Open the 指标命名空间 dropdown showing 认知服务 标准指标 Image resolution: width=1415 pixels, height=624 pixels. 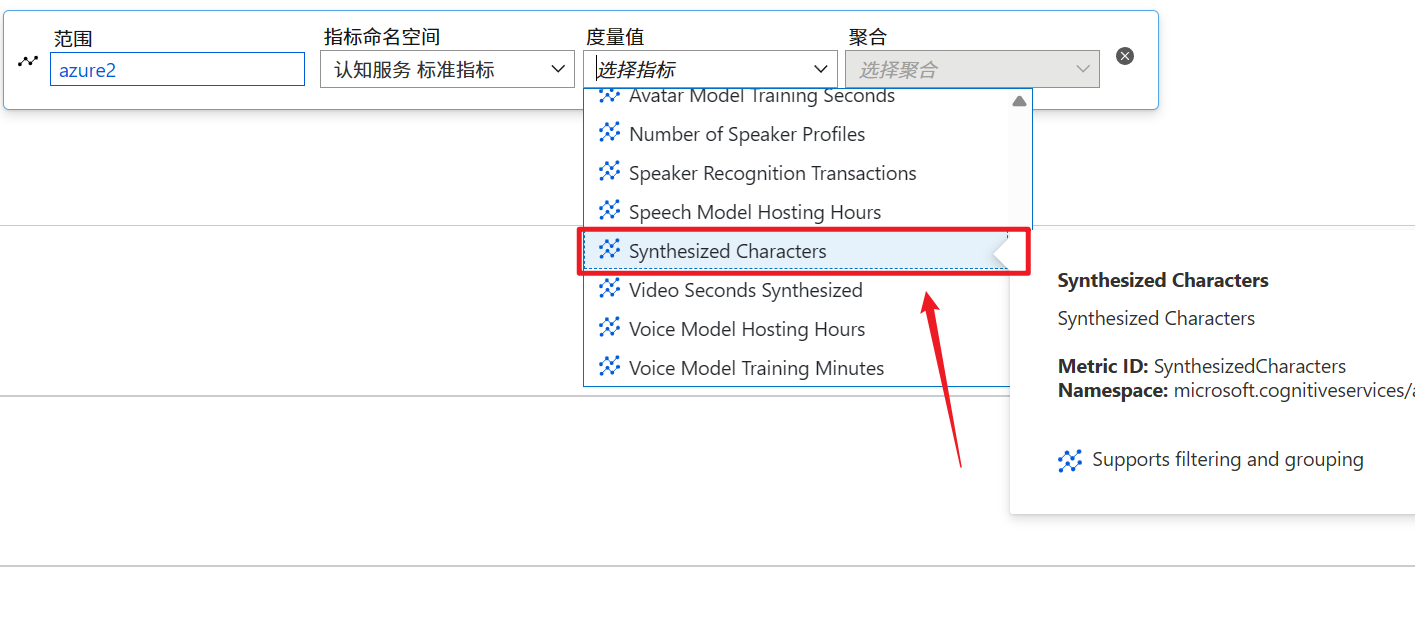[447, 69]
